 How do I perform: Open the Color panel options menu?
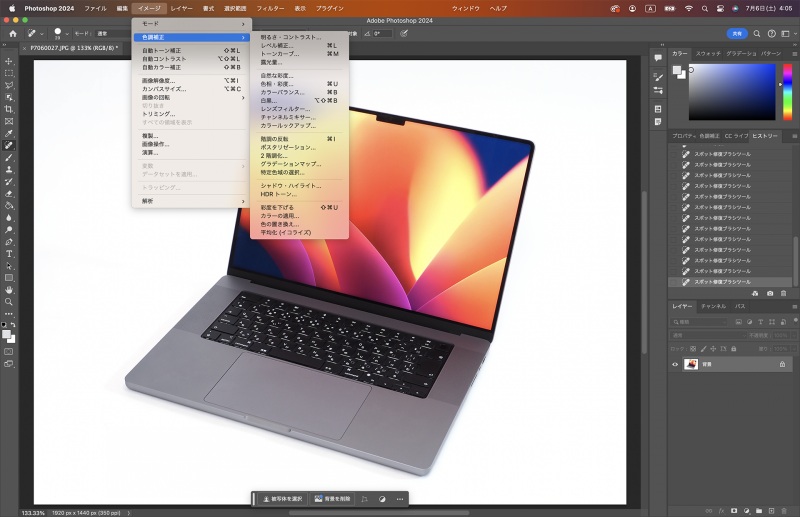pyautogui.click(x=794, y=54)
